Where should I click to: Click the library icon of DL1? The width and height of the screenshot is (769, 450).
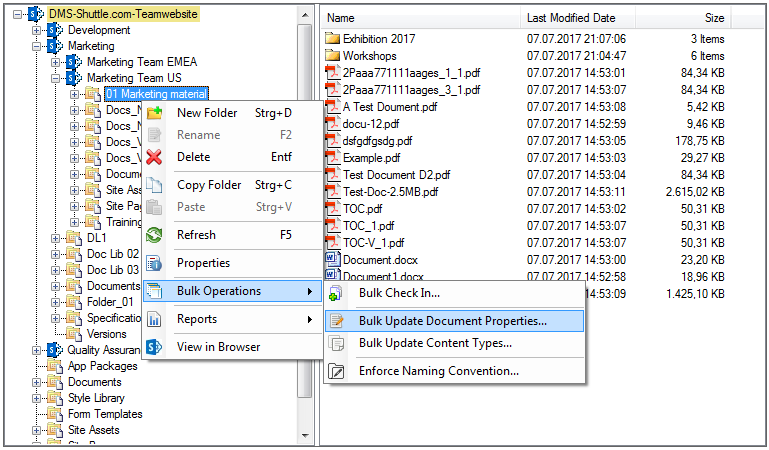click(x=74, y=238)
